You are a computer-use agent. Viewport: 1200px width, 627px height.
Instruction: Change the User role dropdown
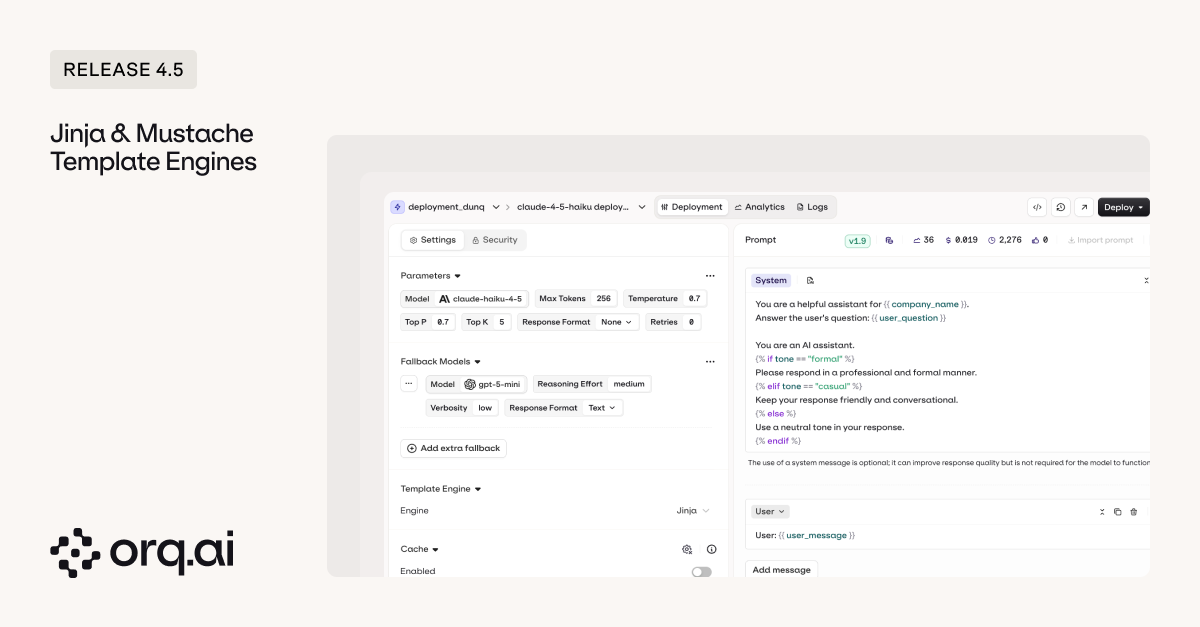click(769, 511)
